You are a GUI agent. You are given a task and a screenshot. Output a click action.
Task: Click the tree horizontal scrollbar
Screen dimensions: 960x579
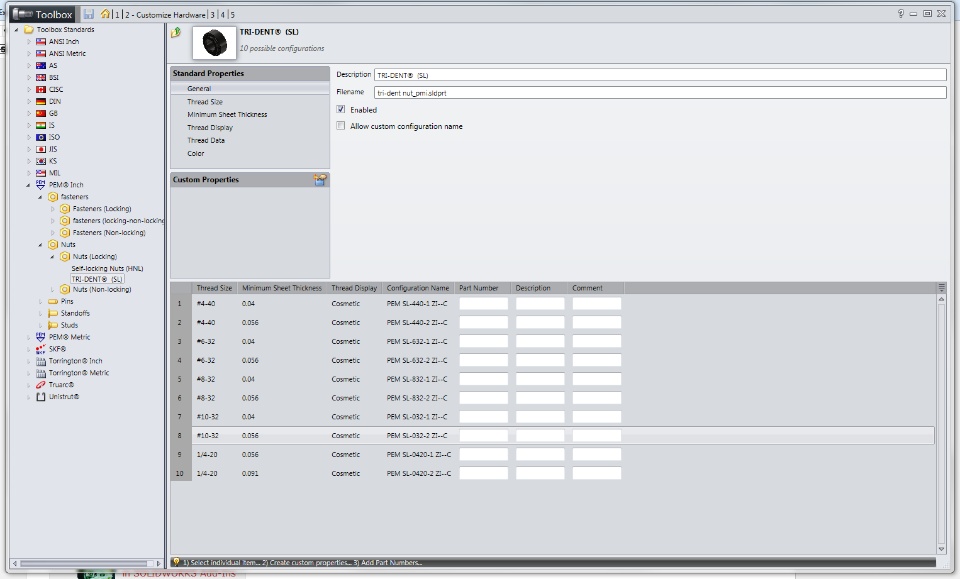[x=87, y=563]
